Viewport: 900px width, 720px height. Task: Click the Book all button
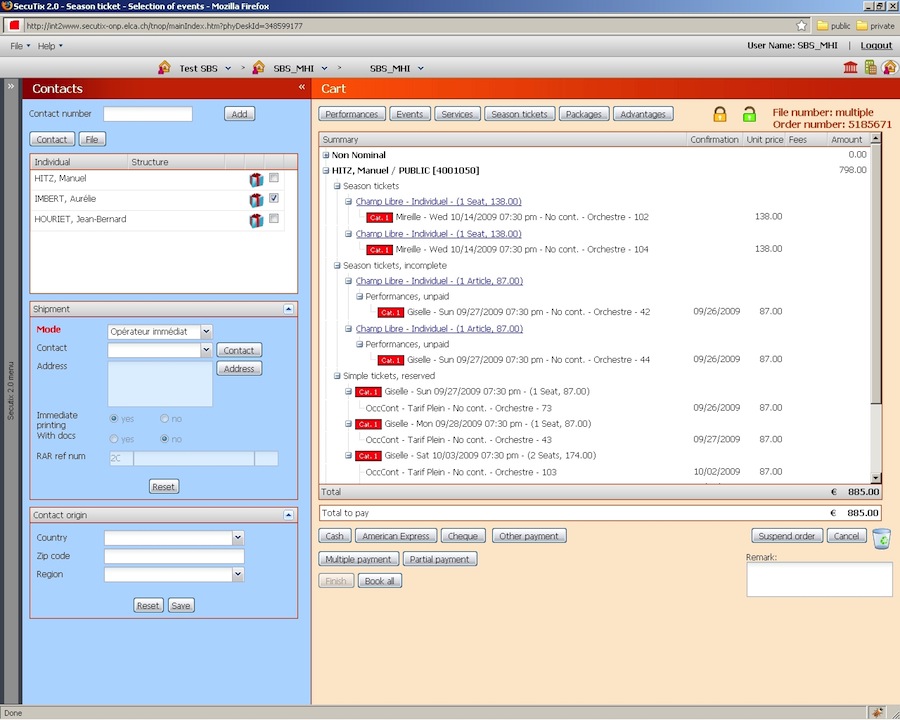(x=379, y=581)
